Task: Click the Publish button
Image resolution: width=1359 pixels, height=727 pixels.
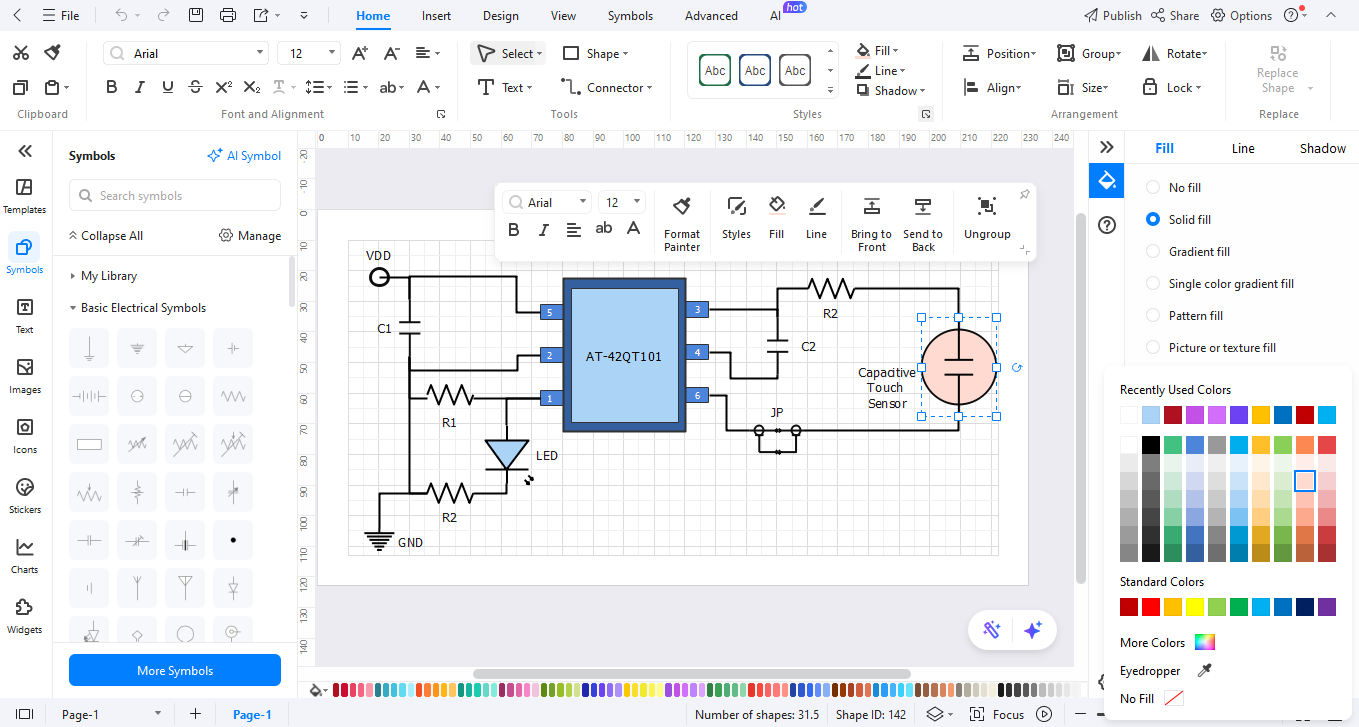Action: coord(1113,15)
